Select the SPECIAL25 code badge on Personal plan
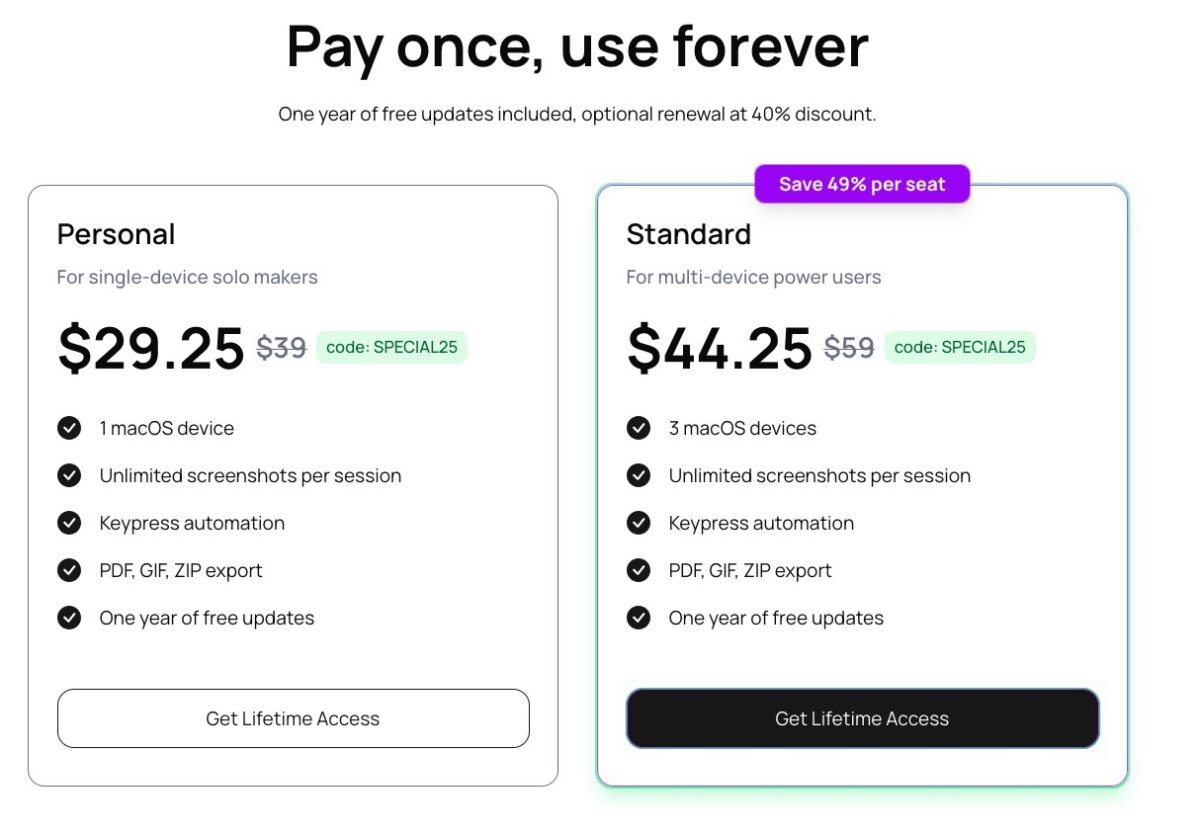The image size is (1200, 835). point(392,347)
